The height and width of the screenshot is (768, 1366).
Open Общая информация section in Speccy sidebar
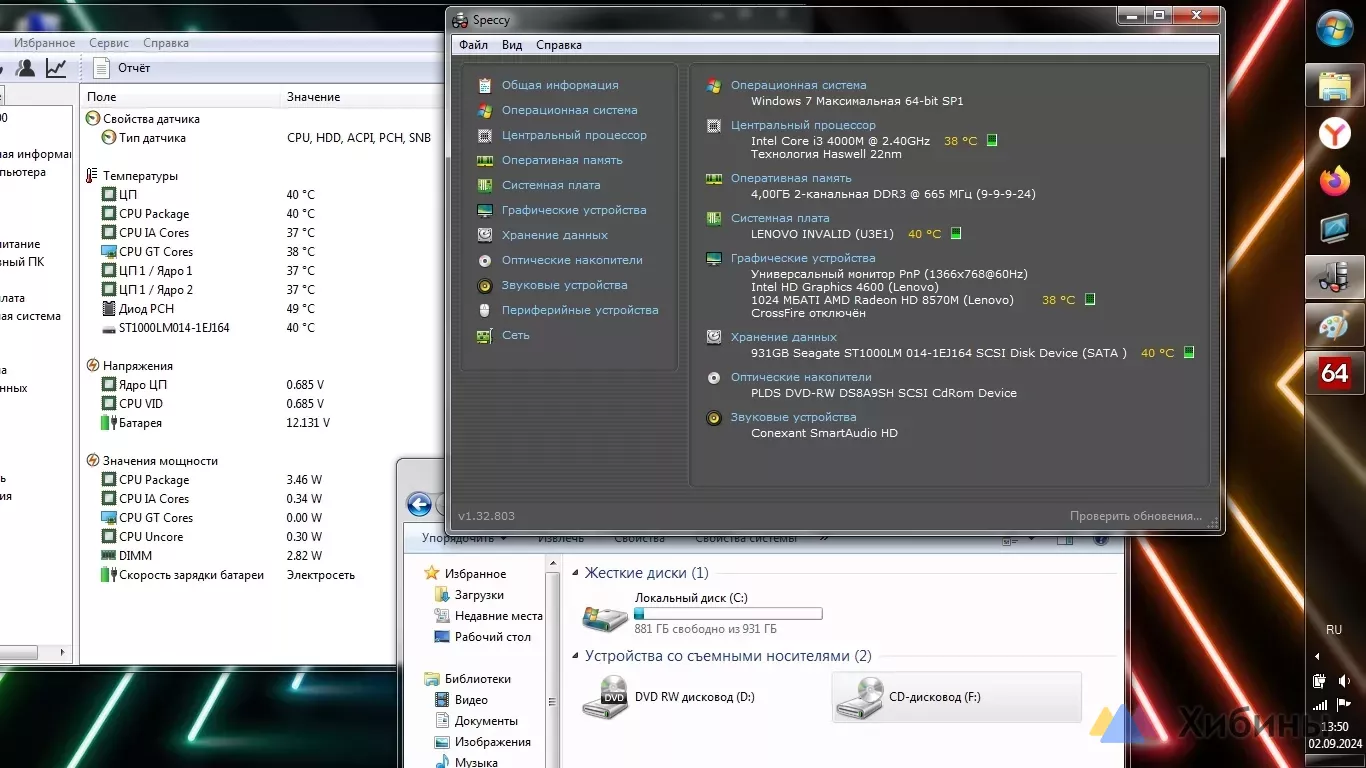coord(560,85)
